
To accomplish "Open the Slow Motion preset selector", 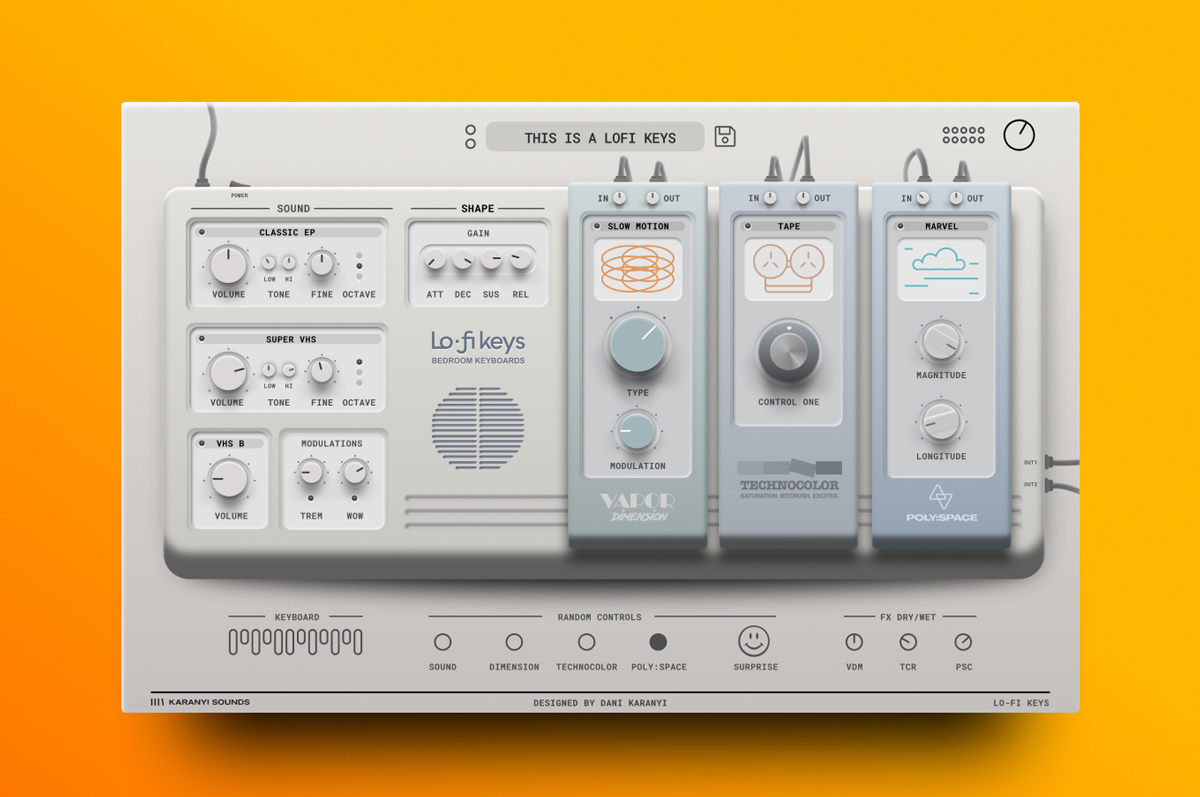I will [x=638, y=226].
